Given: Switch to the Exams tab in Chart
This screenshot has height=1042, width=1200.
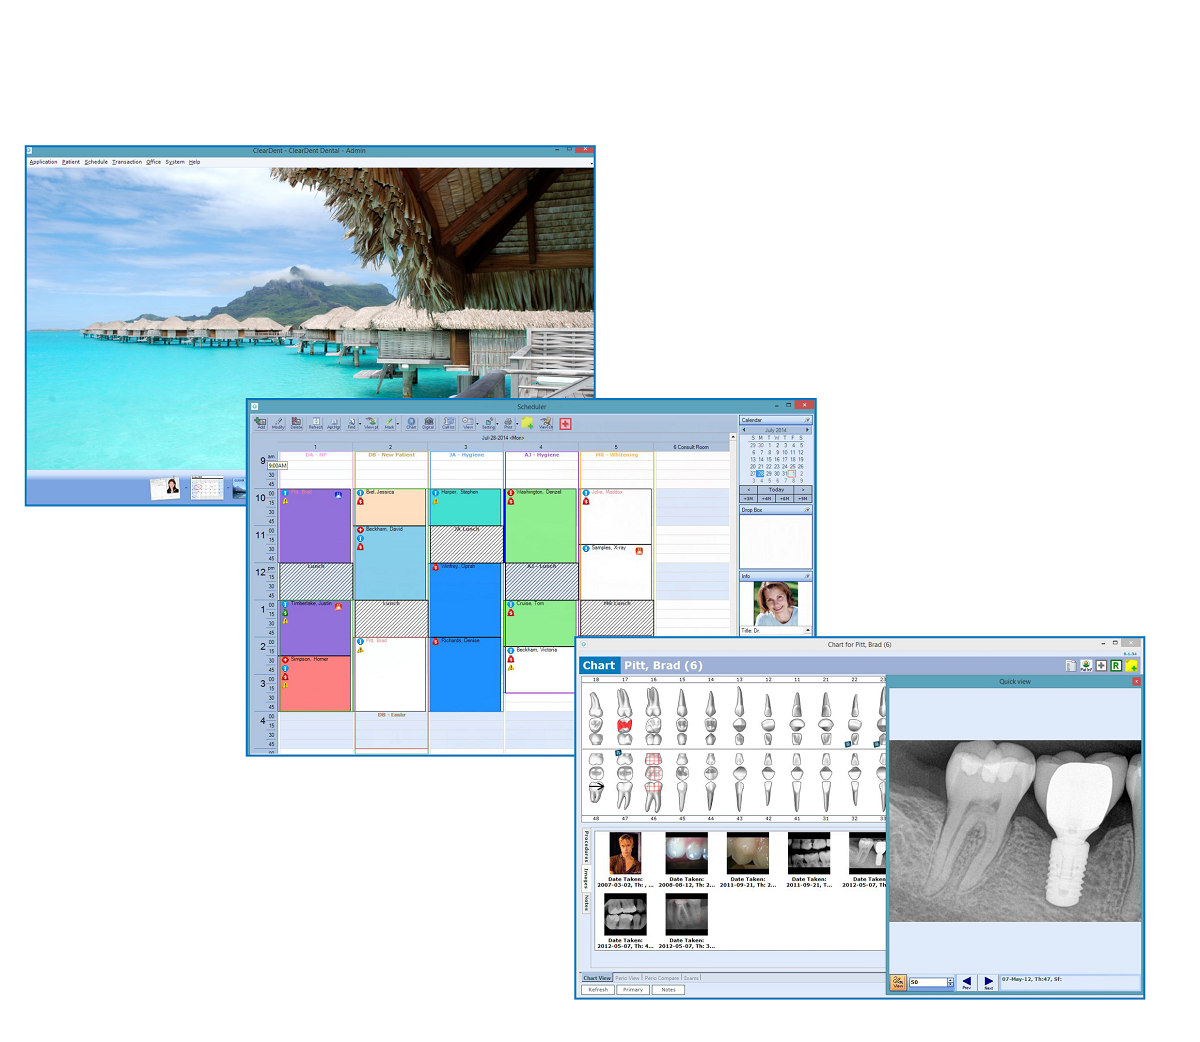Looking at the screenshot, I should point(691,978).
